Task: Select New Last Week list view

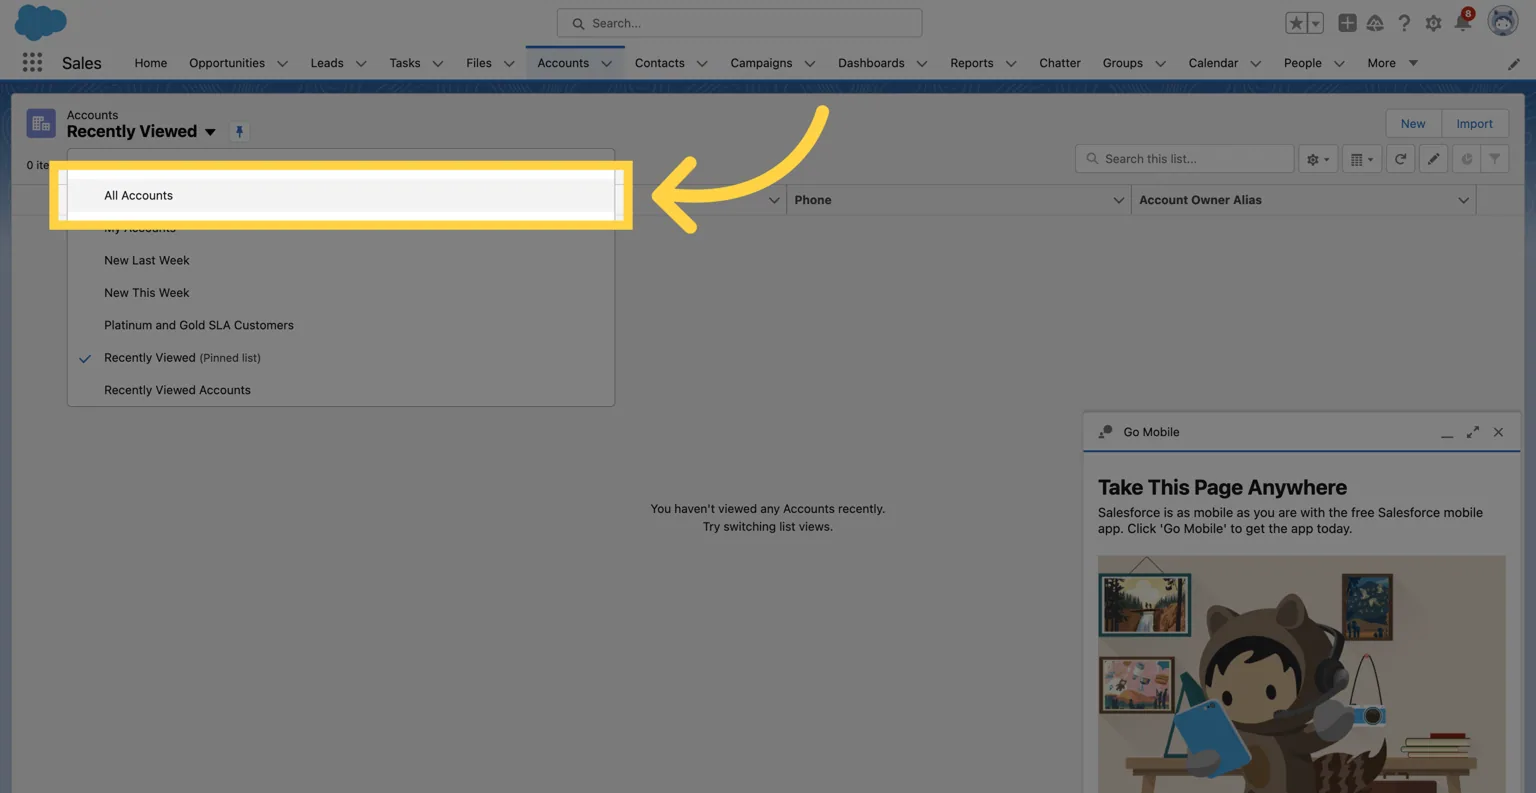Action: 340,260
